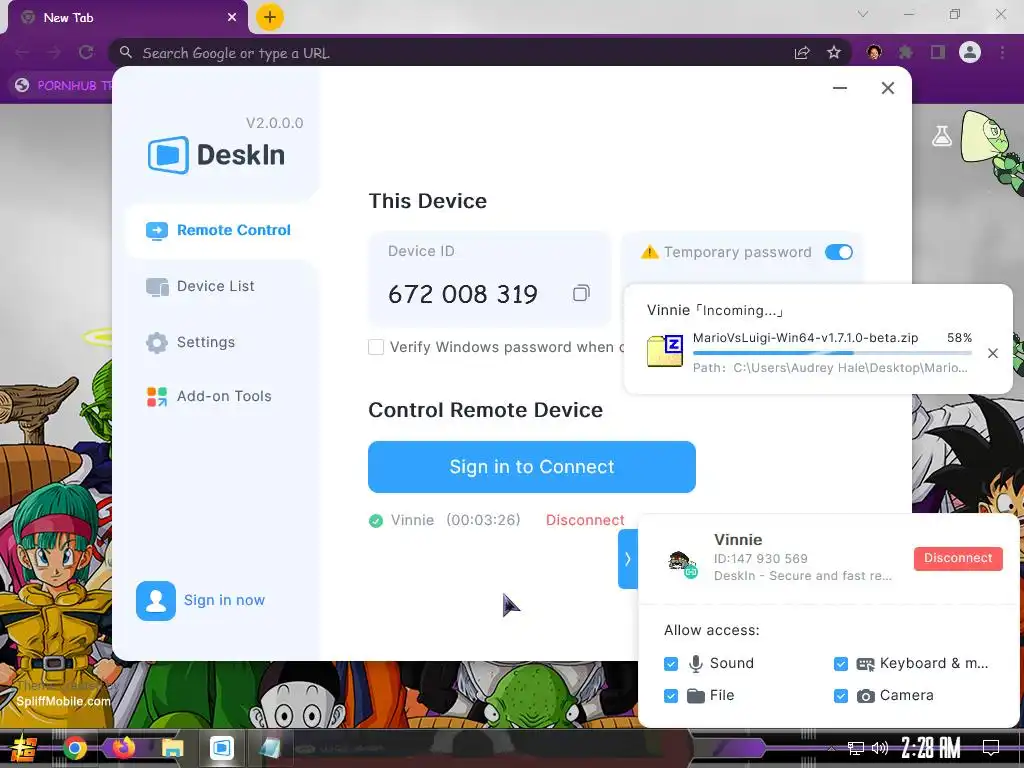Open Firefox from the taskbar
Image resolution: width=1024 pixels, height=768 pixels.
123,747
